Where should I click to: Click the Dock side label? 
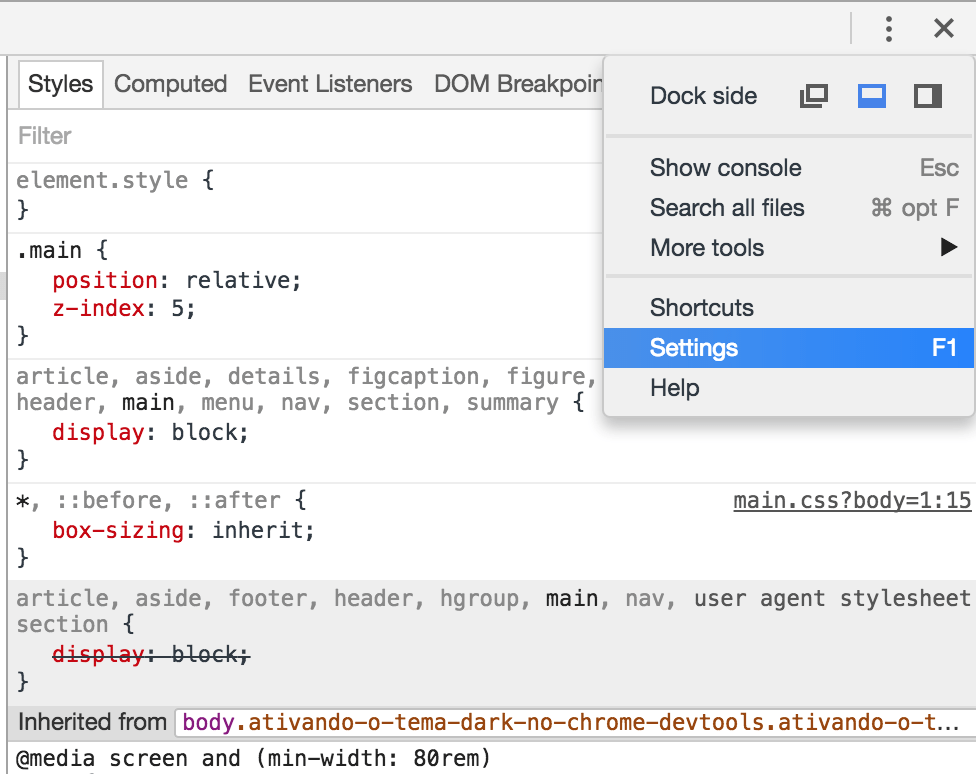(x=703, y=96)
